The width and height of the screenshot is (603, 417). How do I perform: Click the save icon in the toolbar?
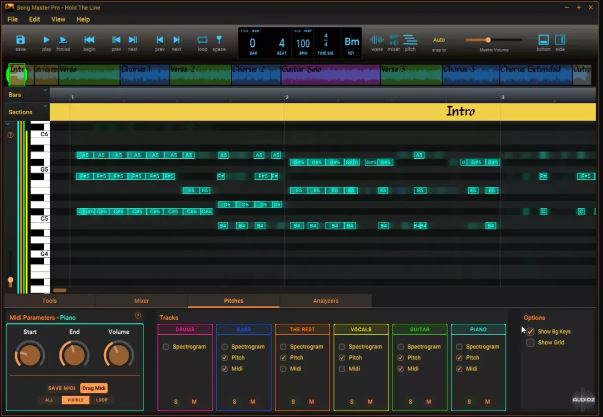[20, 40]
